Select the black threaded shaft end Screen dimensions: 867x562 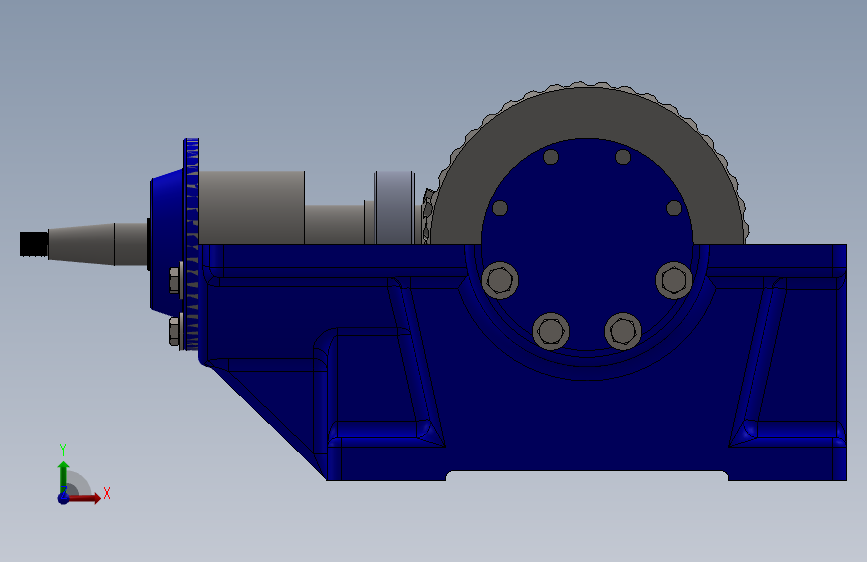(34, 244)
